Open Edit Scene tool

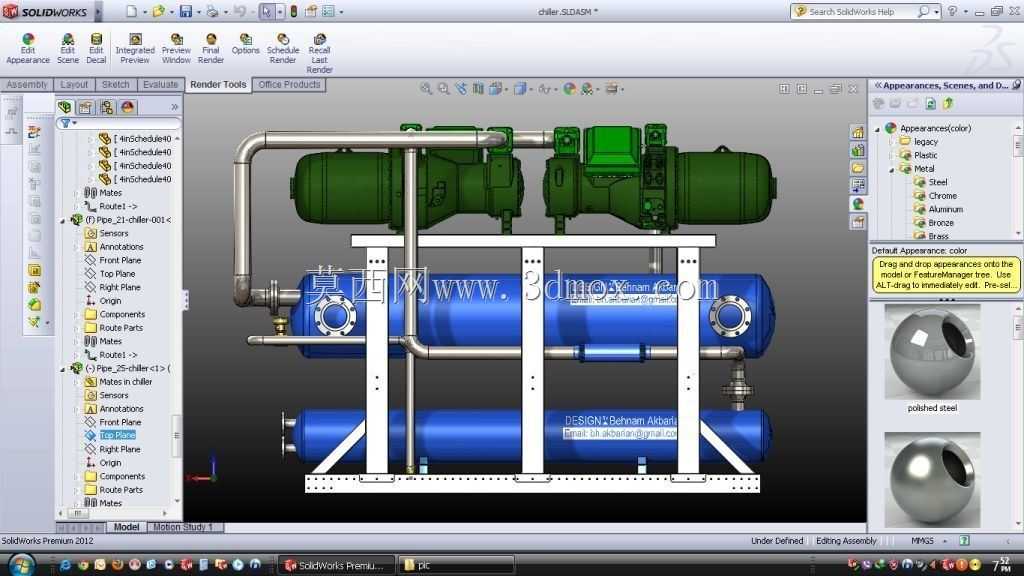(x=67, y=49)
